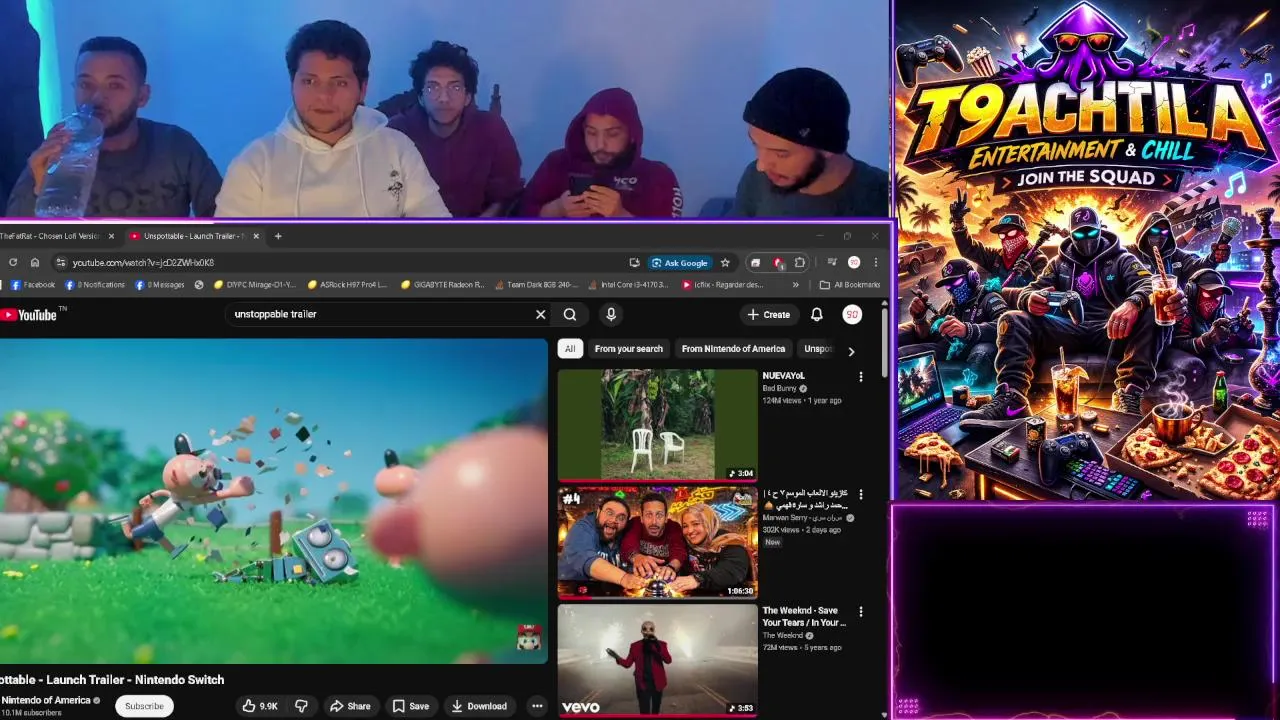Open the Facebook bookmark
Image resolution: width=1280 pixels, height=720 pixels.
pos(33,285)
